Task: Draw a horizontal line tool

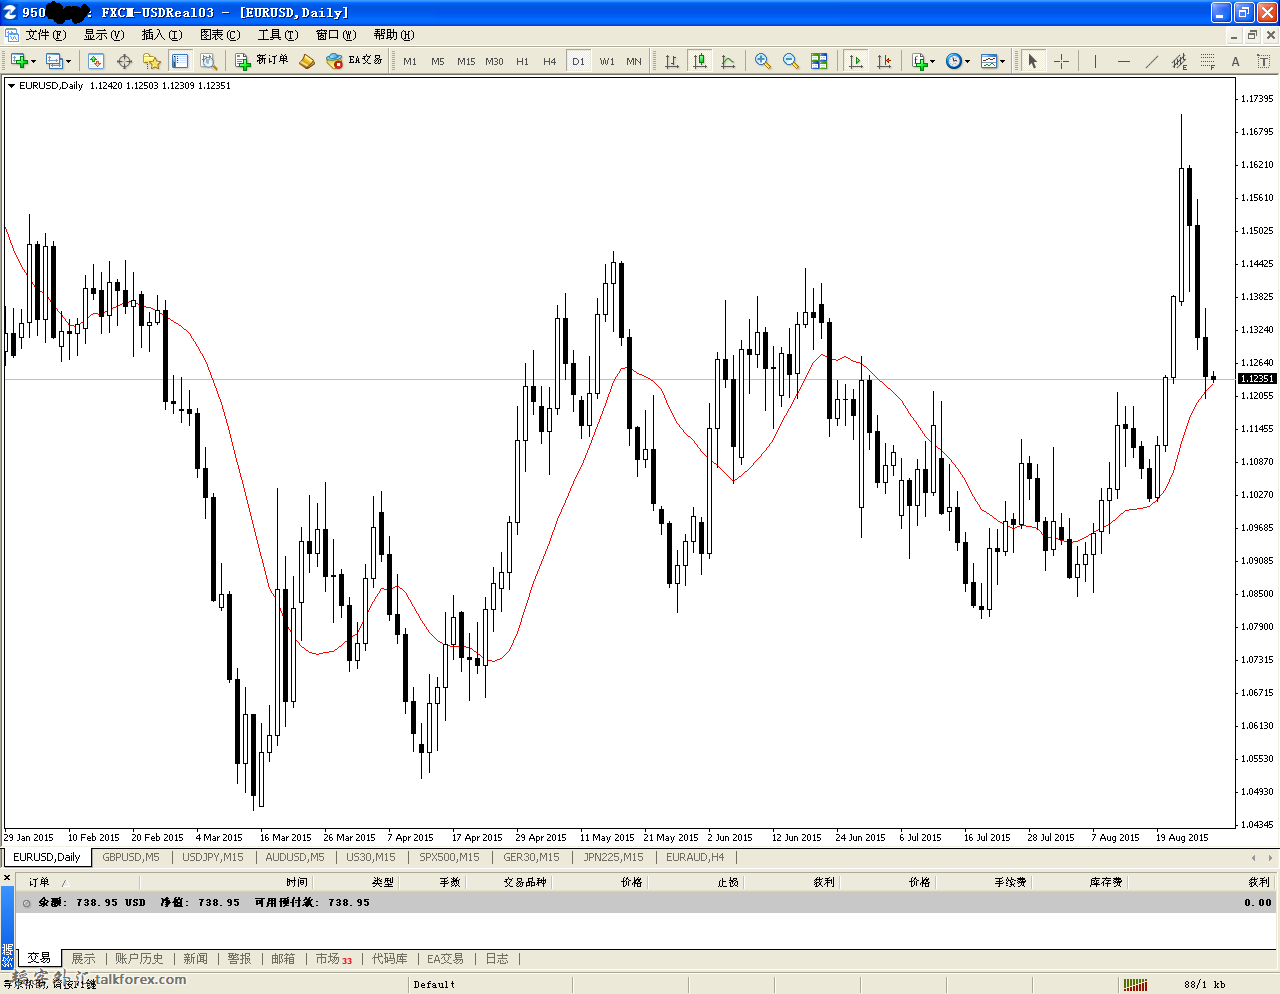Action: click(x=1124, y=61)
